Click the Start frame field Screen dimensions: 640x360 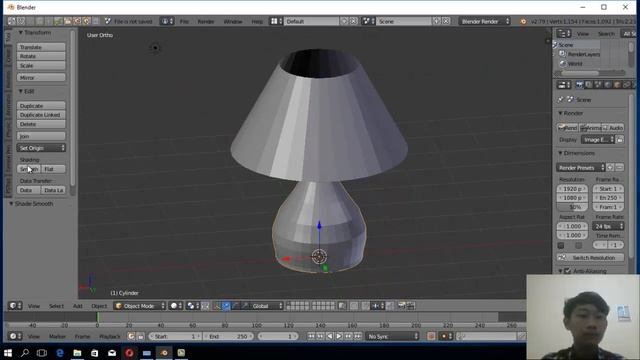(x=175, y=336)
